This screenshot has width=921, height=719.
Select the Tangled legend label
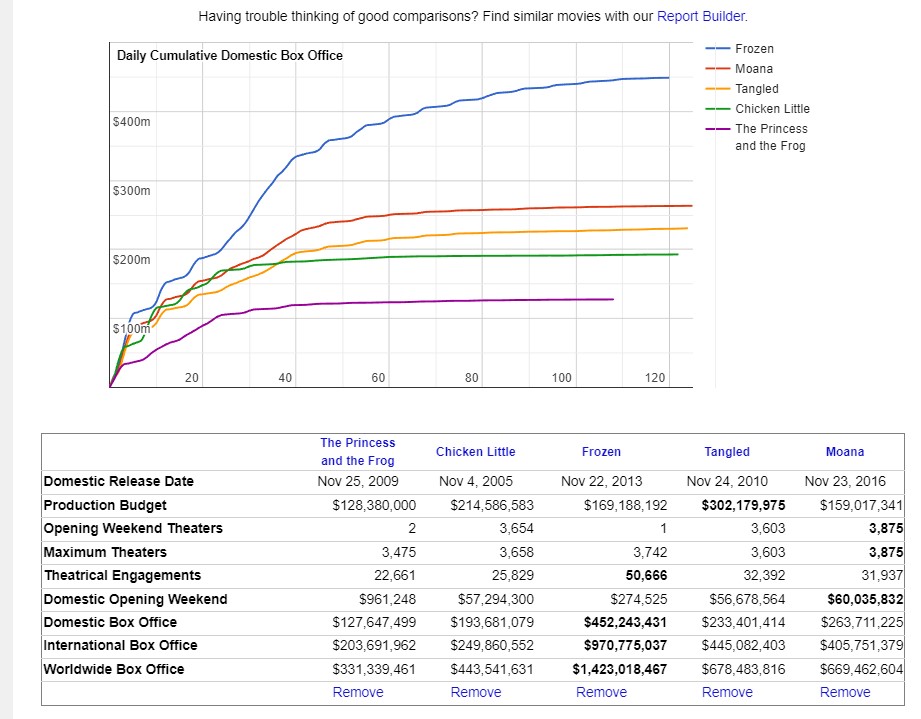coord(757,89)
